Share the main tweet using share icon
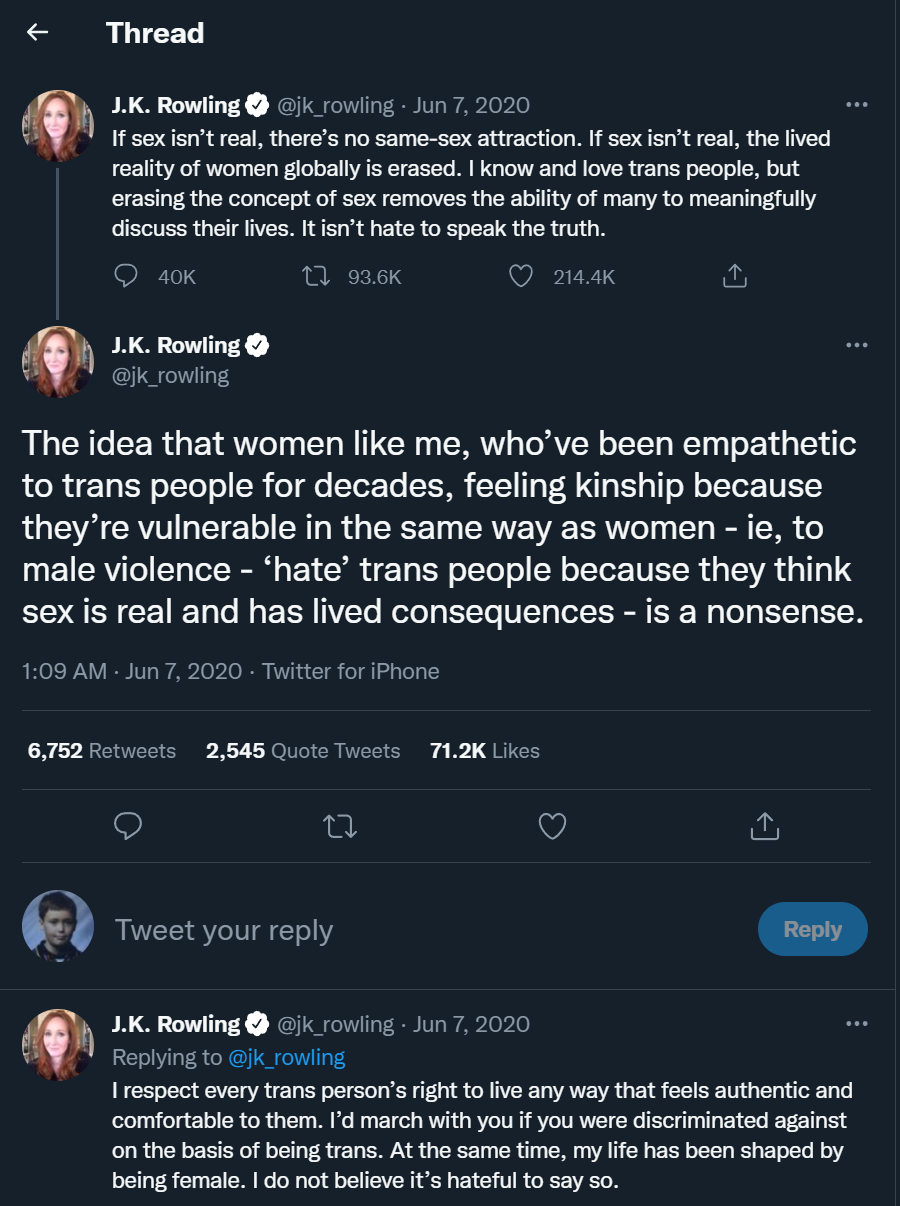This screenshot has height=1206, width=900. [764, 825]
